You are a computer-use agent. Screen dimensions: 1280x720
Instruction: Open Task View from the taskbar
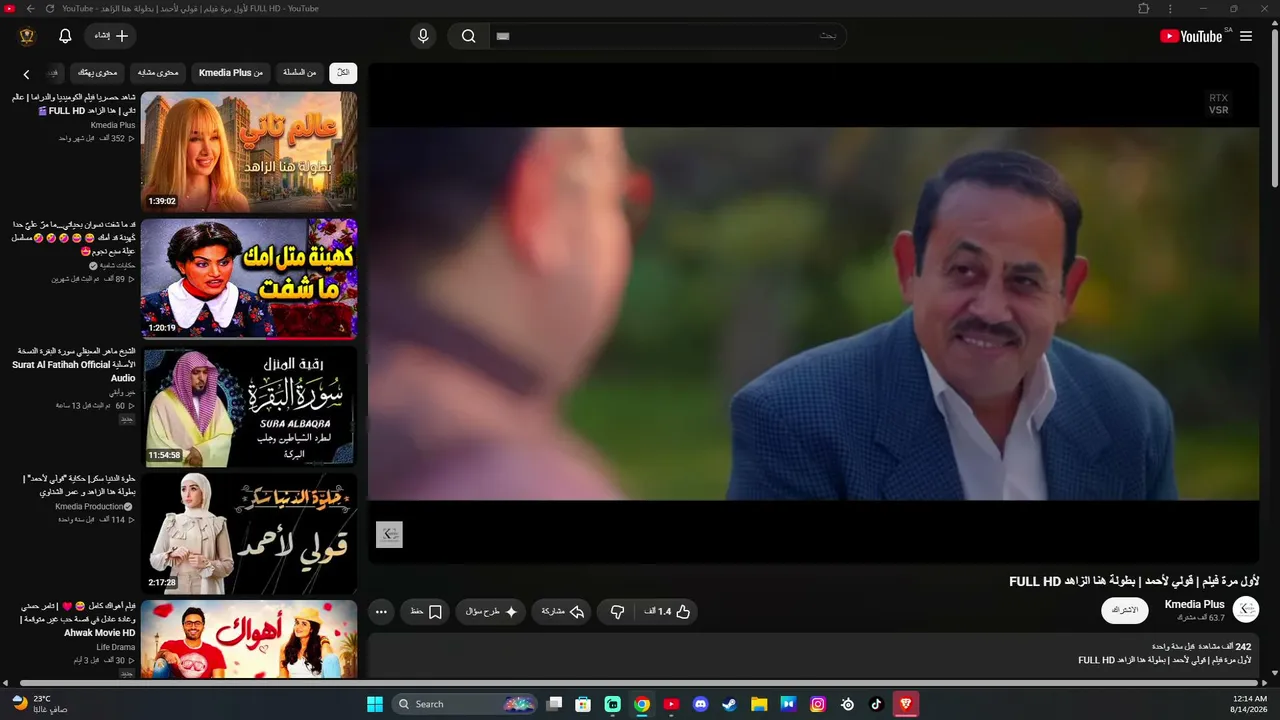[554, 704]
